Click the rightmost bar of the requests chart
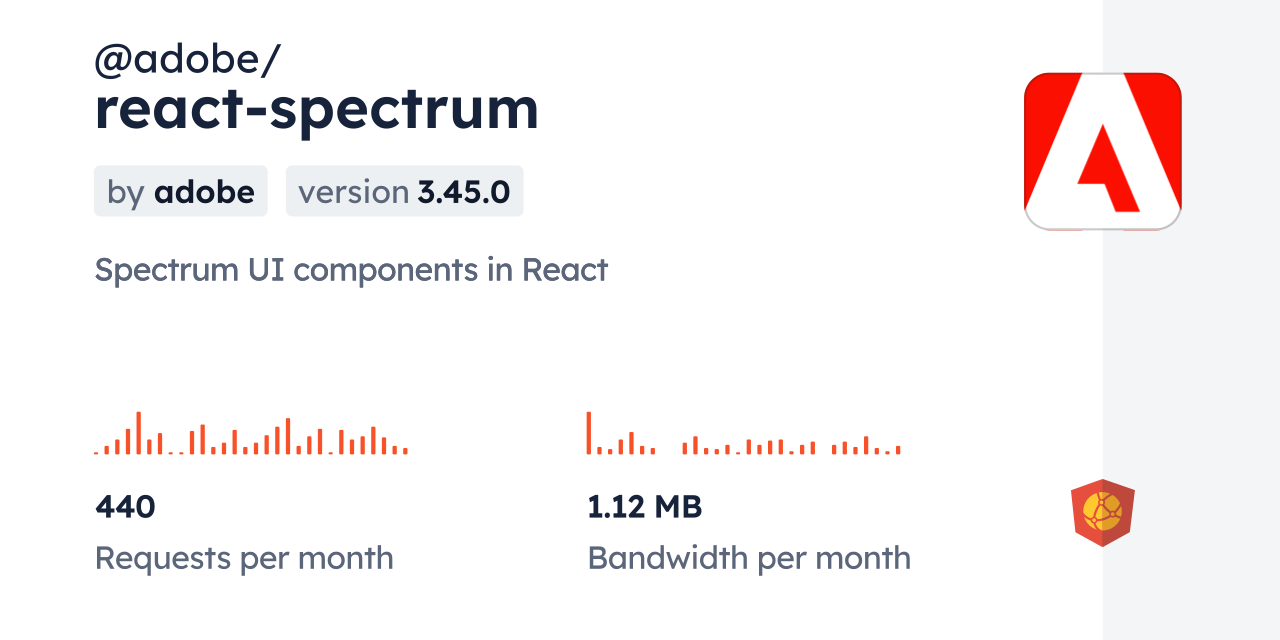The image size is (1280, 640). [405, 451]
